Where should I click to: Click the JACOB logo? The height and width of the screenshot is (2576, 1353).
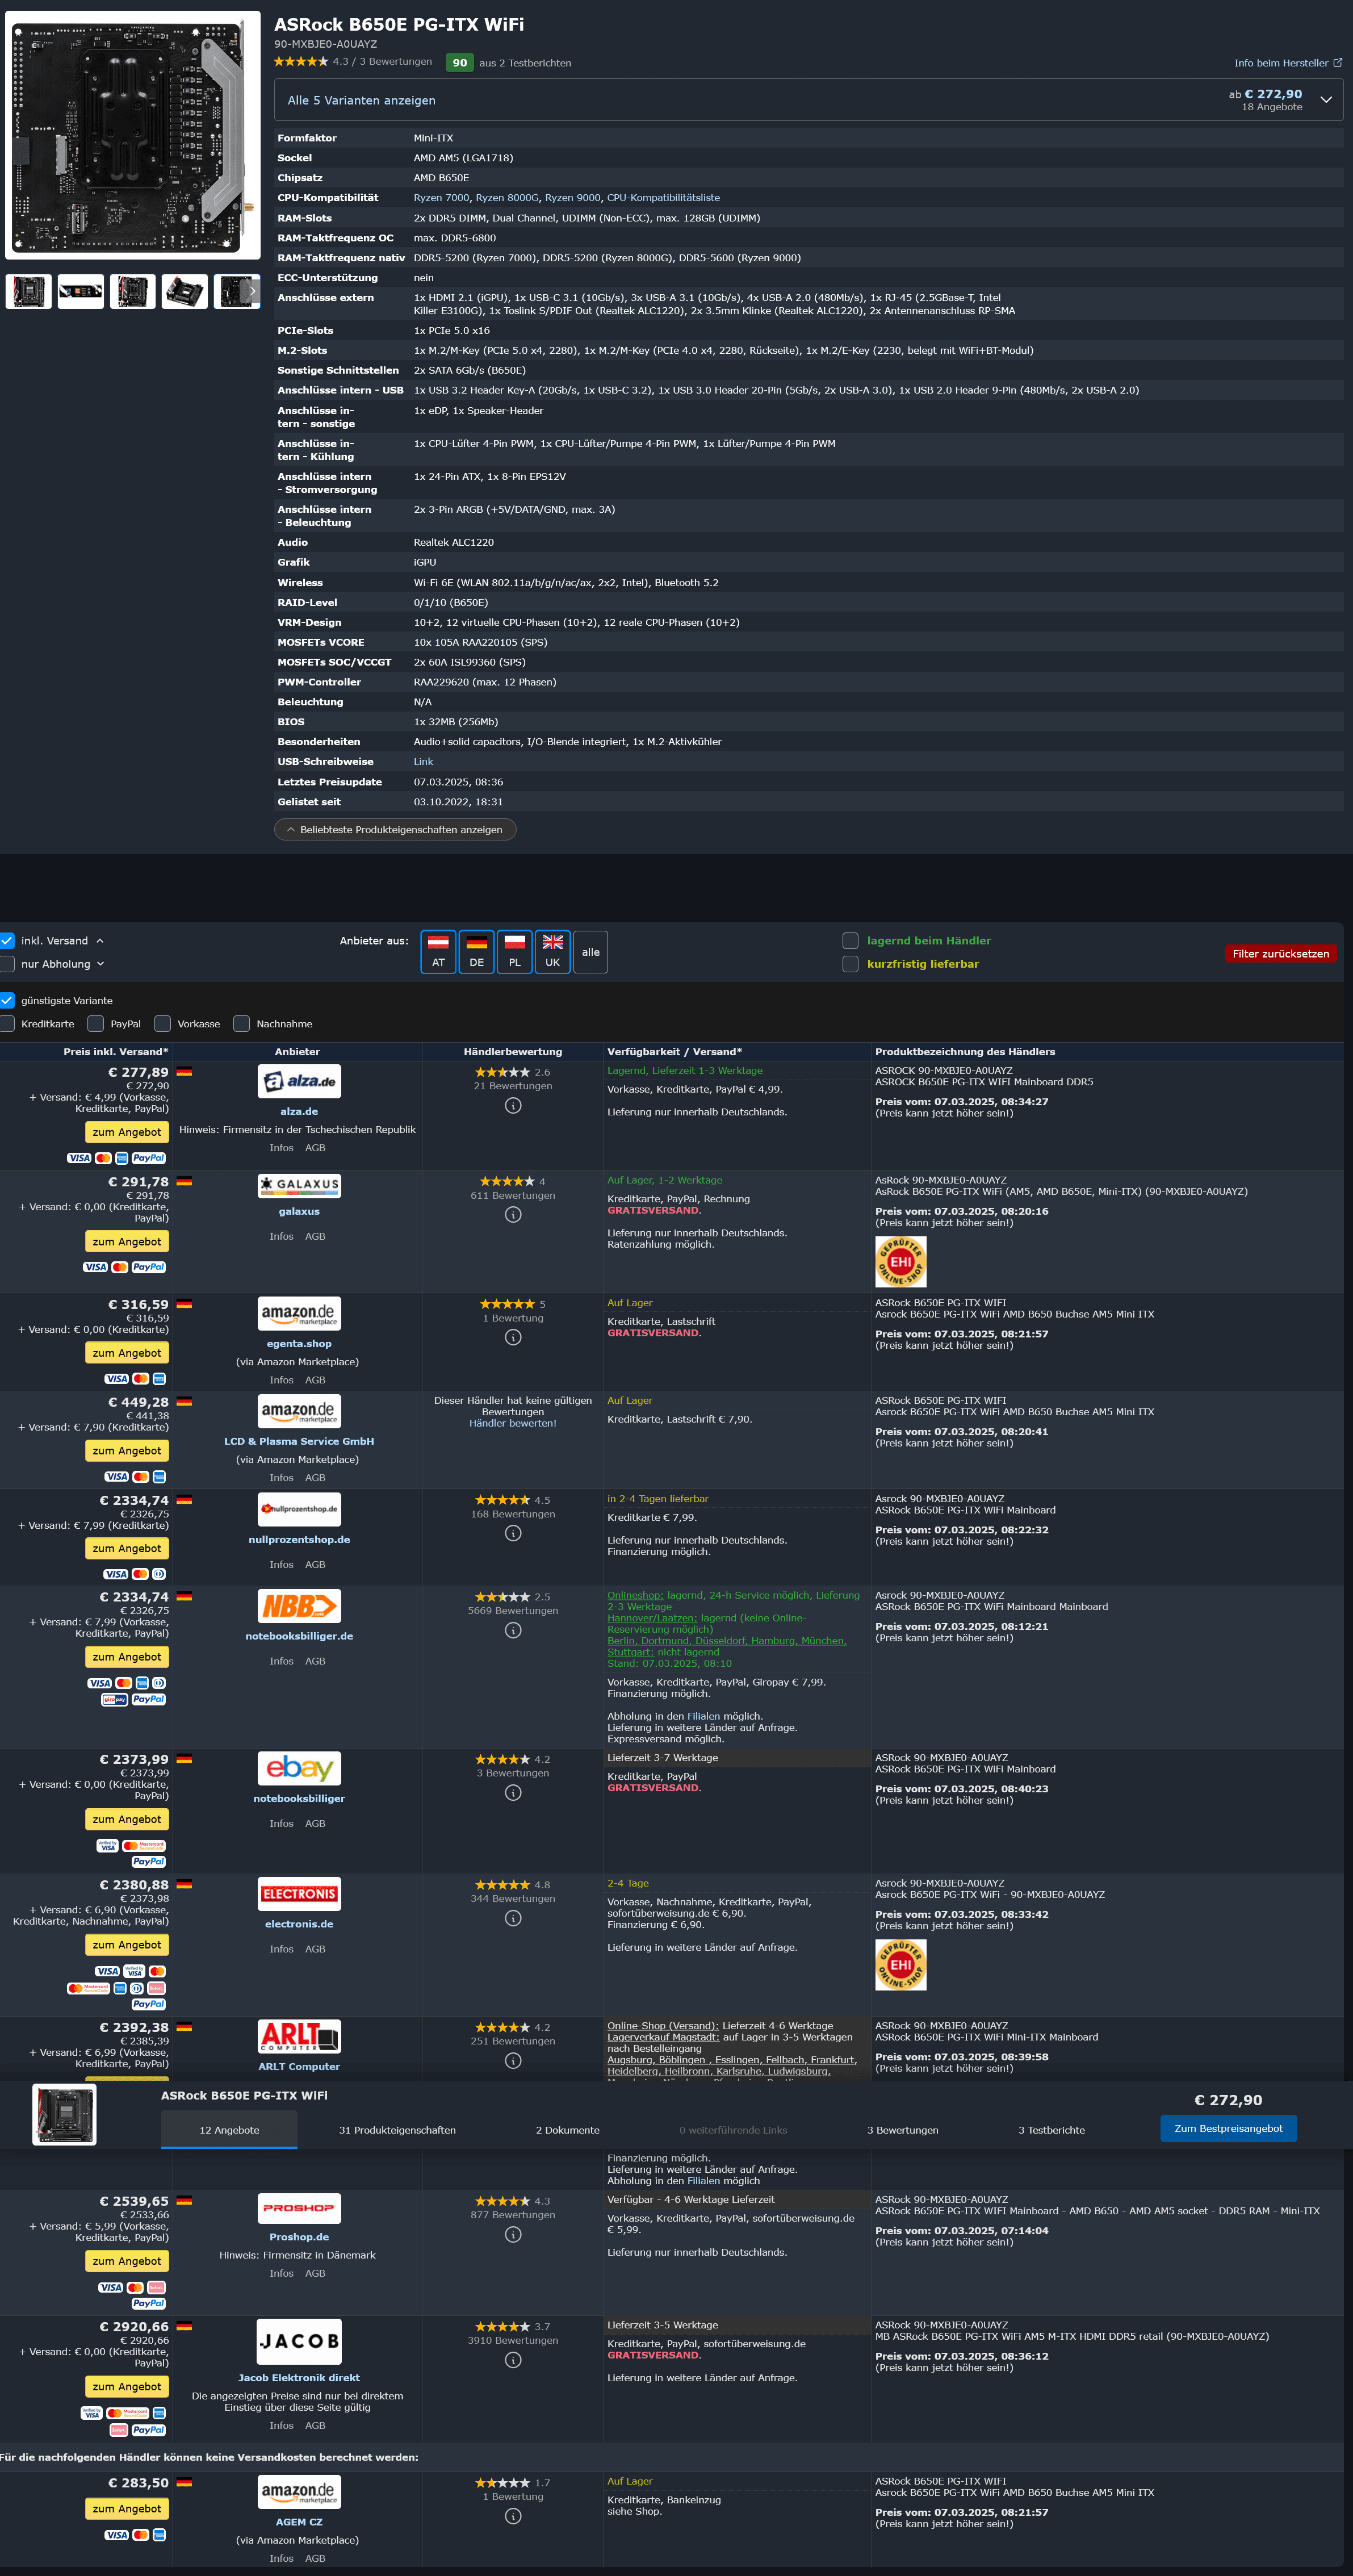[x=299, y=2342]
